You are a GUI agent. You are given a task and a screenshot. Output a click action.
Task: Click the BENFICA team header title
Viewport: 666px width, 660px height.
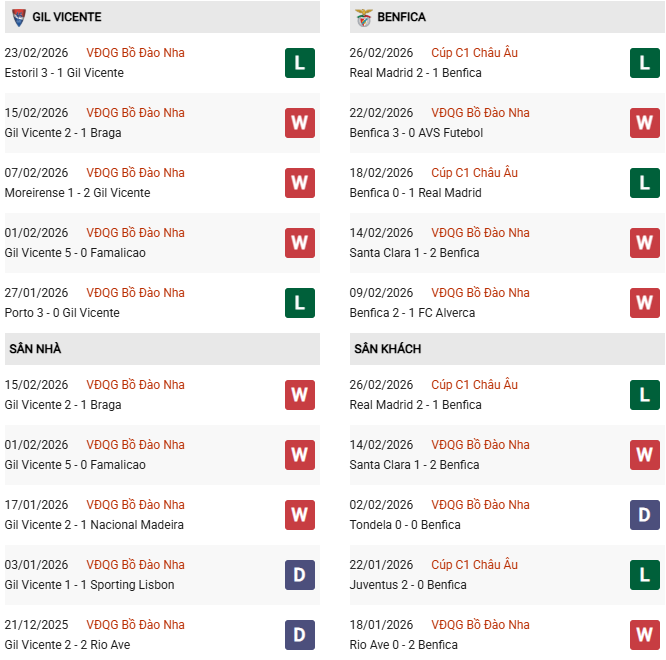[x=401, y=17]
